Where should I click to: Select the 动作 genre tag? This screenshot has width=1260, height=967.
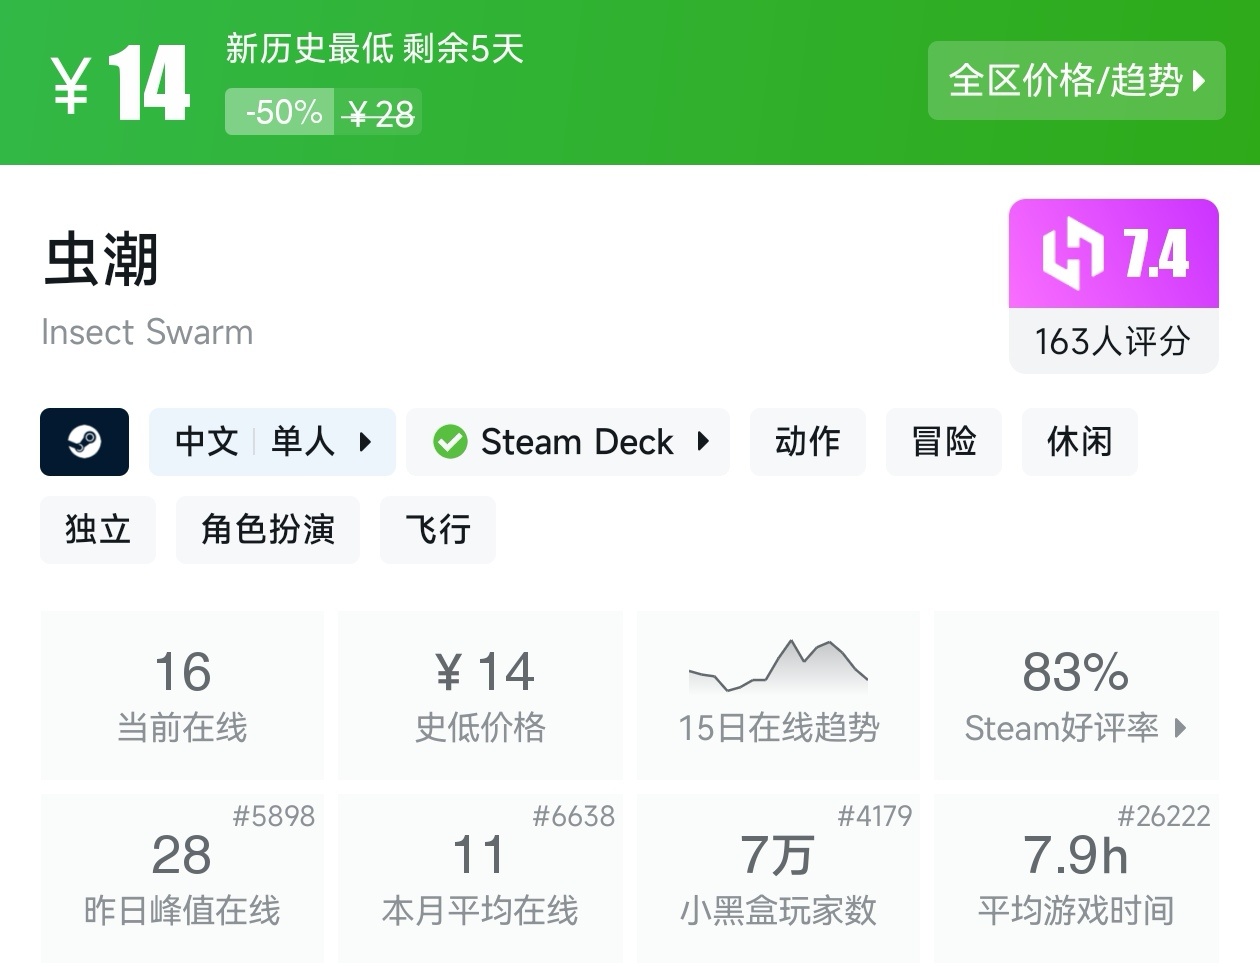[807, 442]
